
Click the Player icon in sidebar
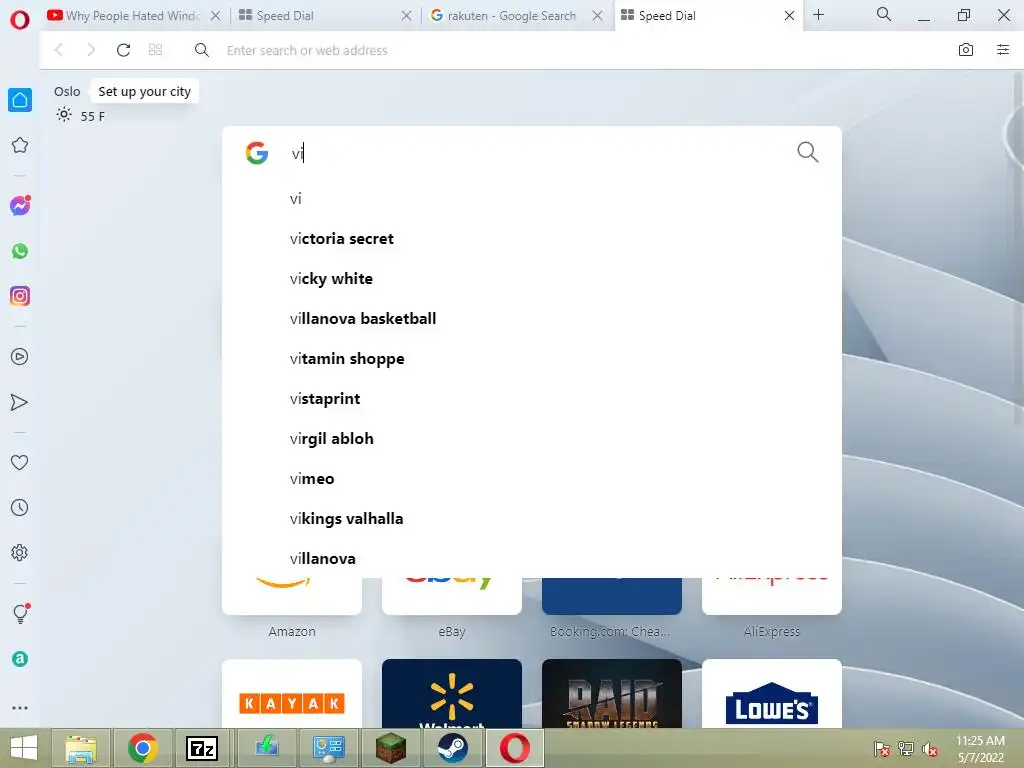click(20, 357)
